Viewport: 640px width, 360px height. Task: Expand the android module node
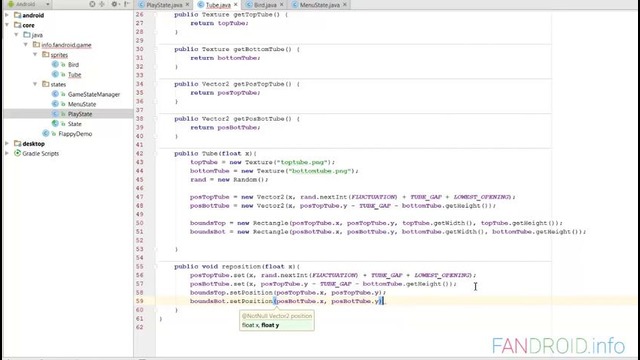click(7, 15)
